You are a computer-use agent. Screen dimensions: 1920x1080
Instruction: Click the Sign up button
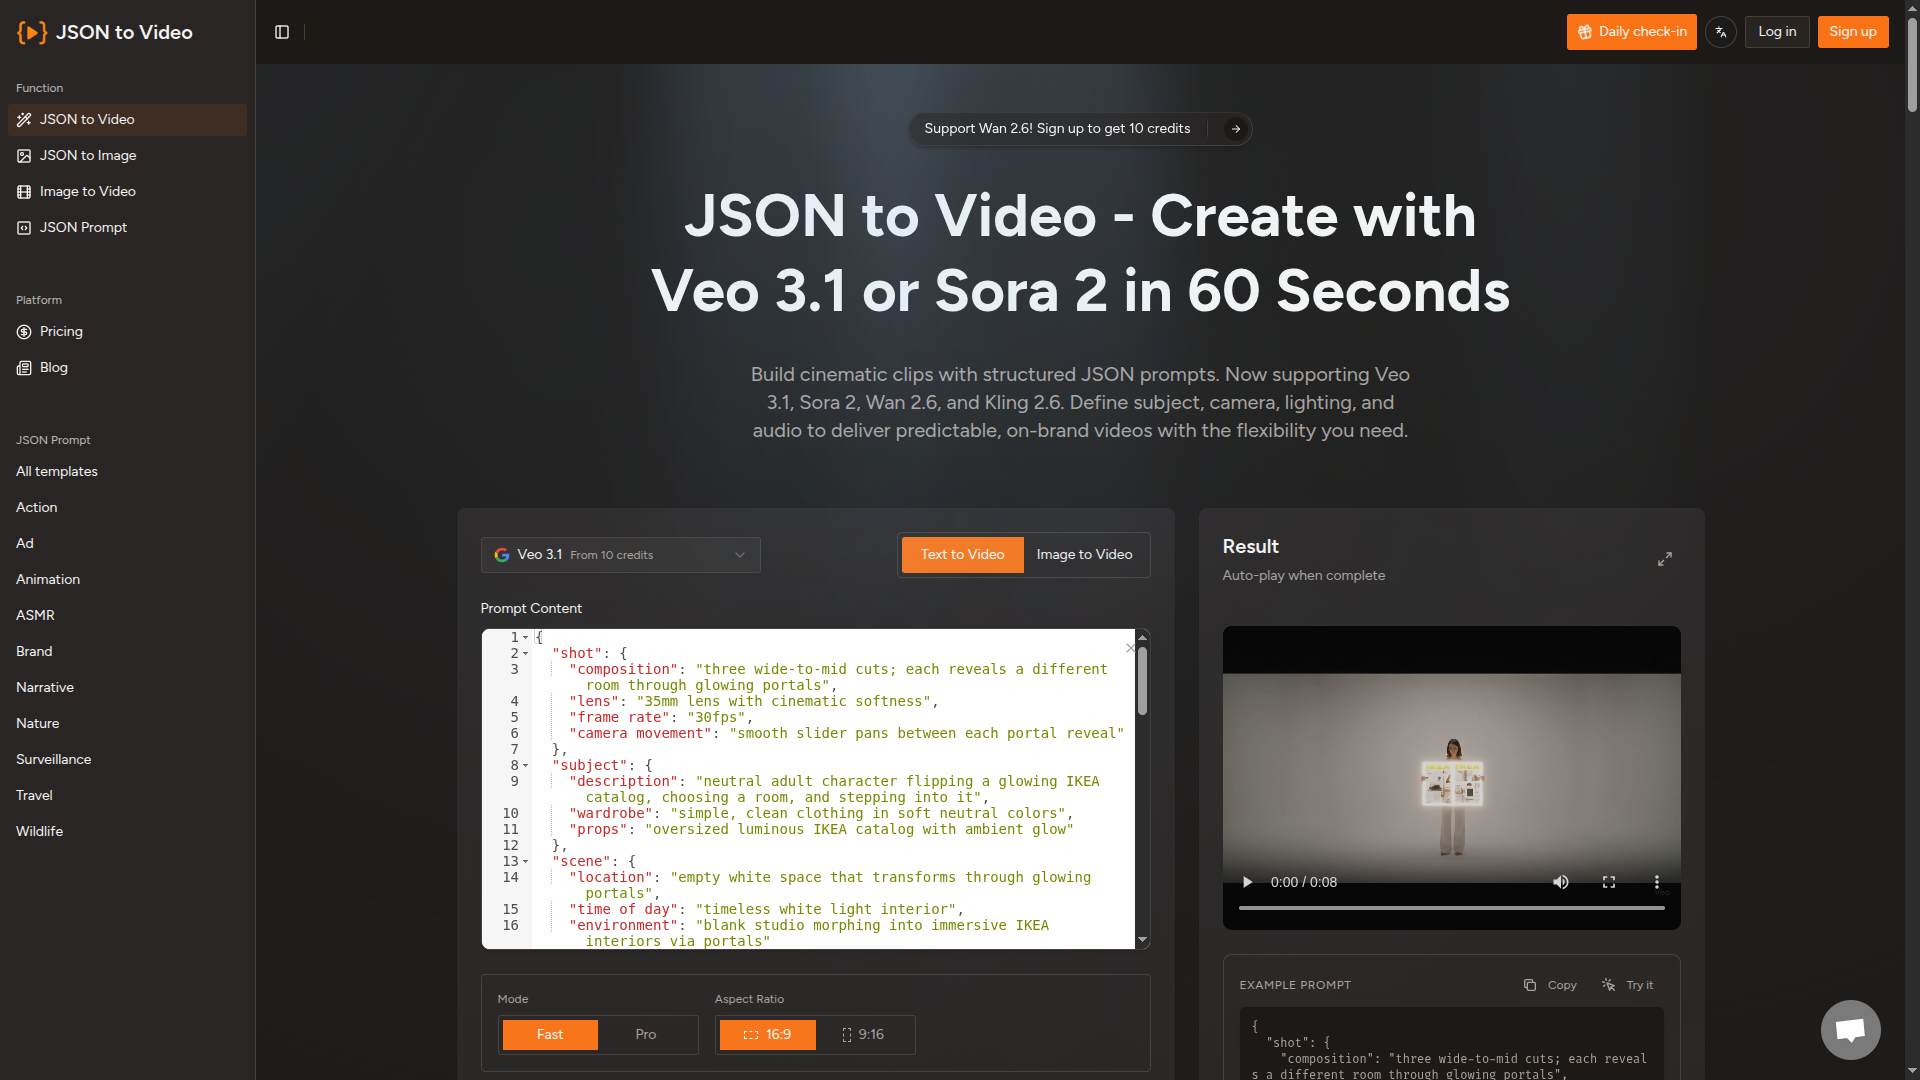click(x=1852, y=31)
